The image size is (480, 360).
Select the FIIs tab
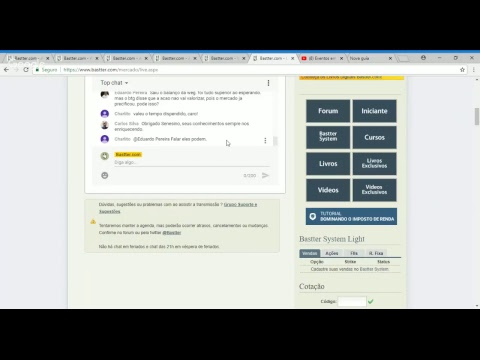pyautogui.click(x=354, y=253)
